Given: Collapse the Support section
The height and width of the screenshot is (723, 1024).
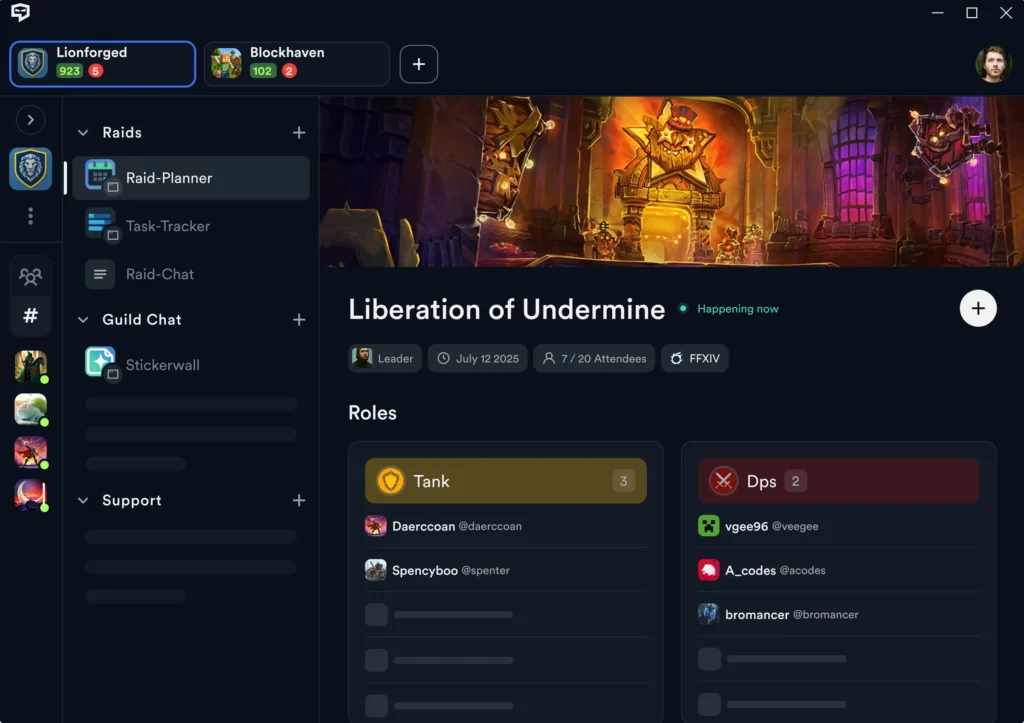Looking at the screenshot, I should 83,500.
